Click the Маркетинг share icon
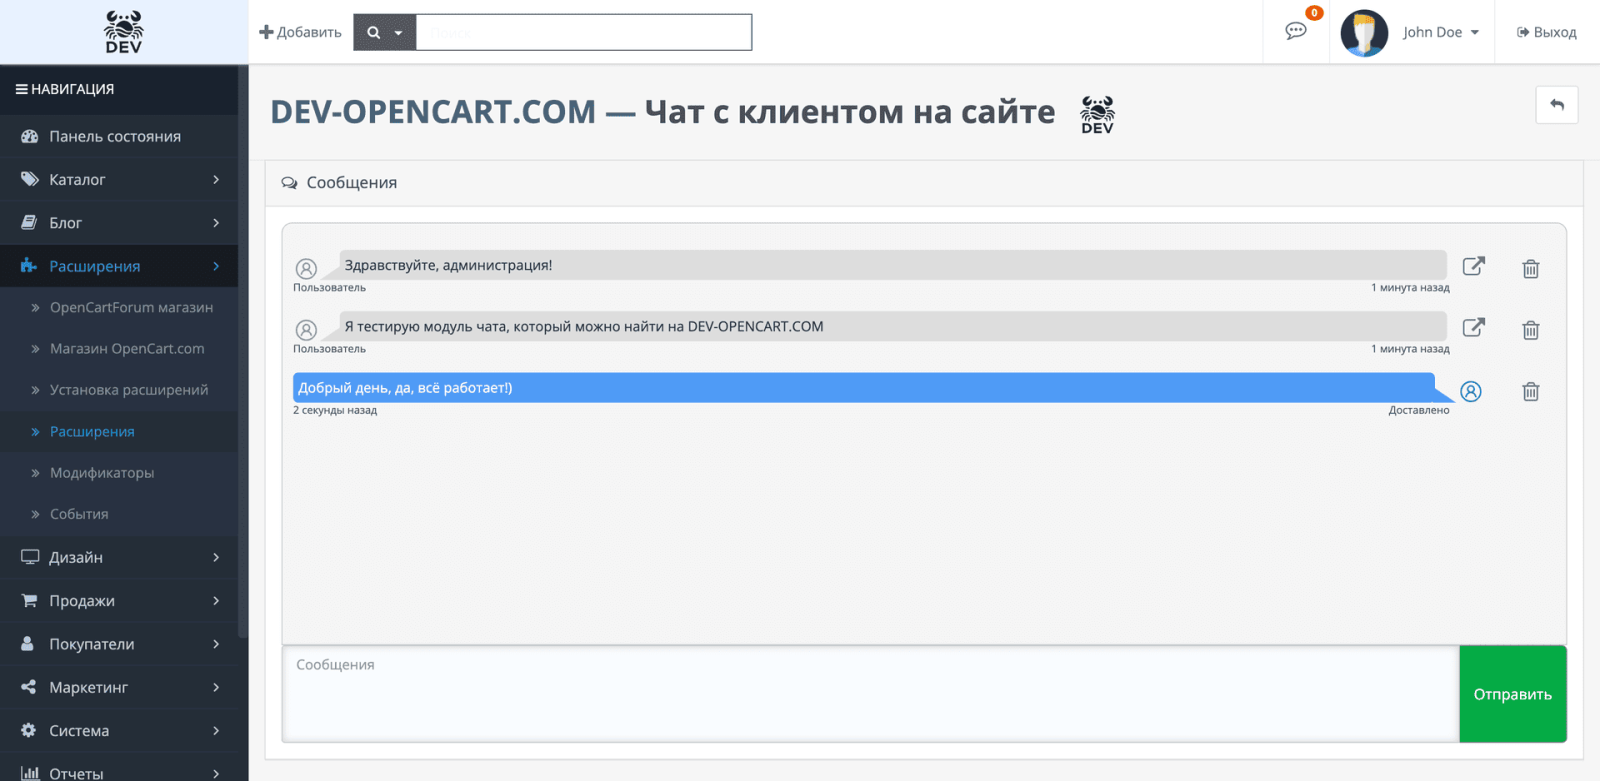The height and width of the screenshot is (782, 1600). (x=28, y=687)
